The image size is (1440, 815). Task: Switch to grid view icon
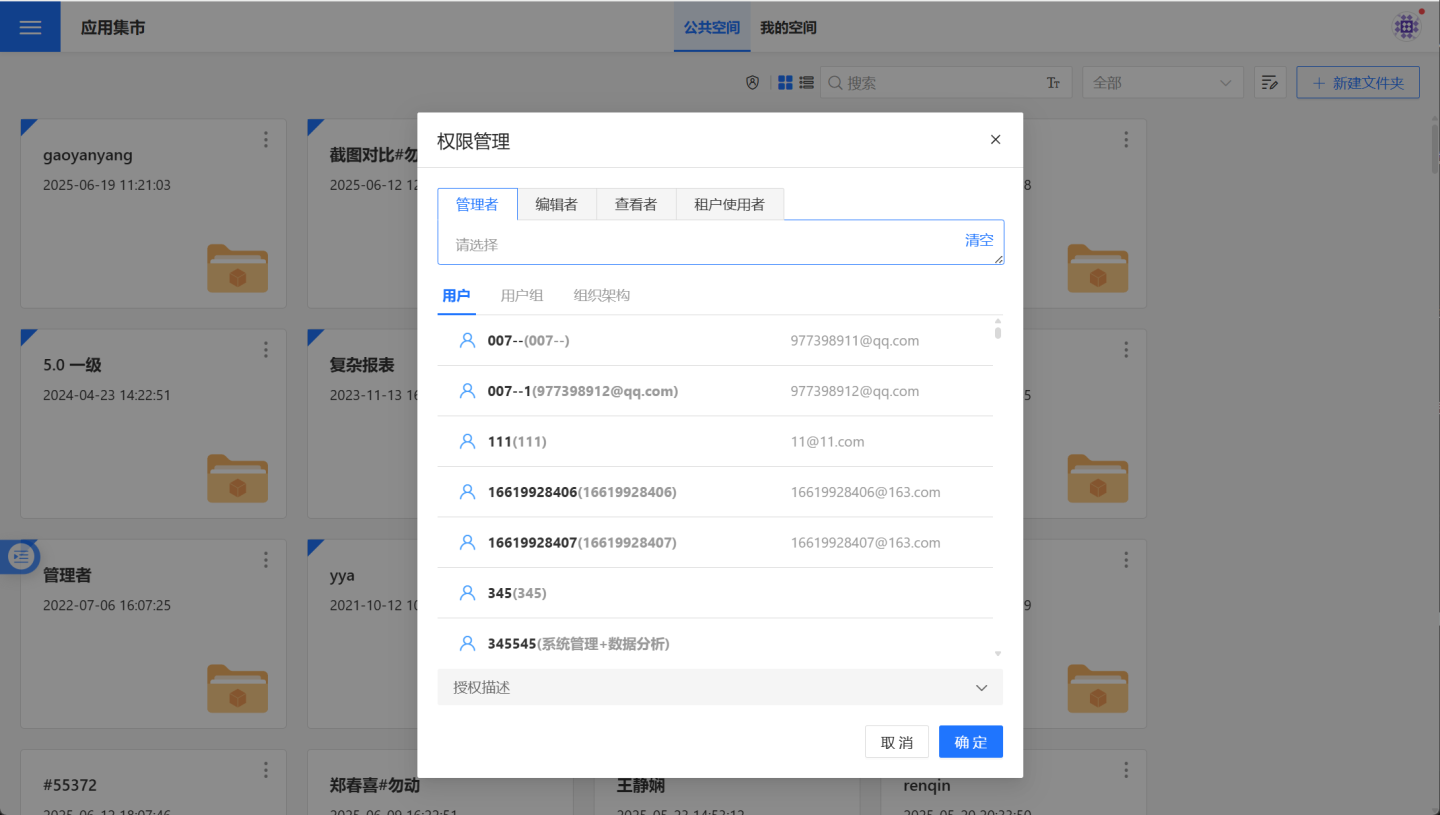(x=785, y=83)
